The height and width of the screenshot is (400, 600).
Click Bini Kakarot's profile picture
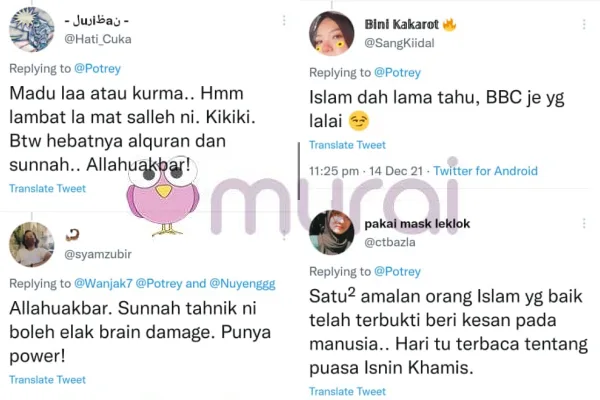331,34
